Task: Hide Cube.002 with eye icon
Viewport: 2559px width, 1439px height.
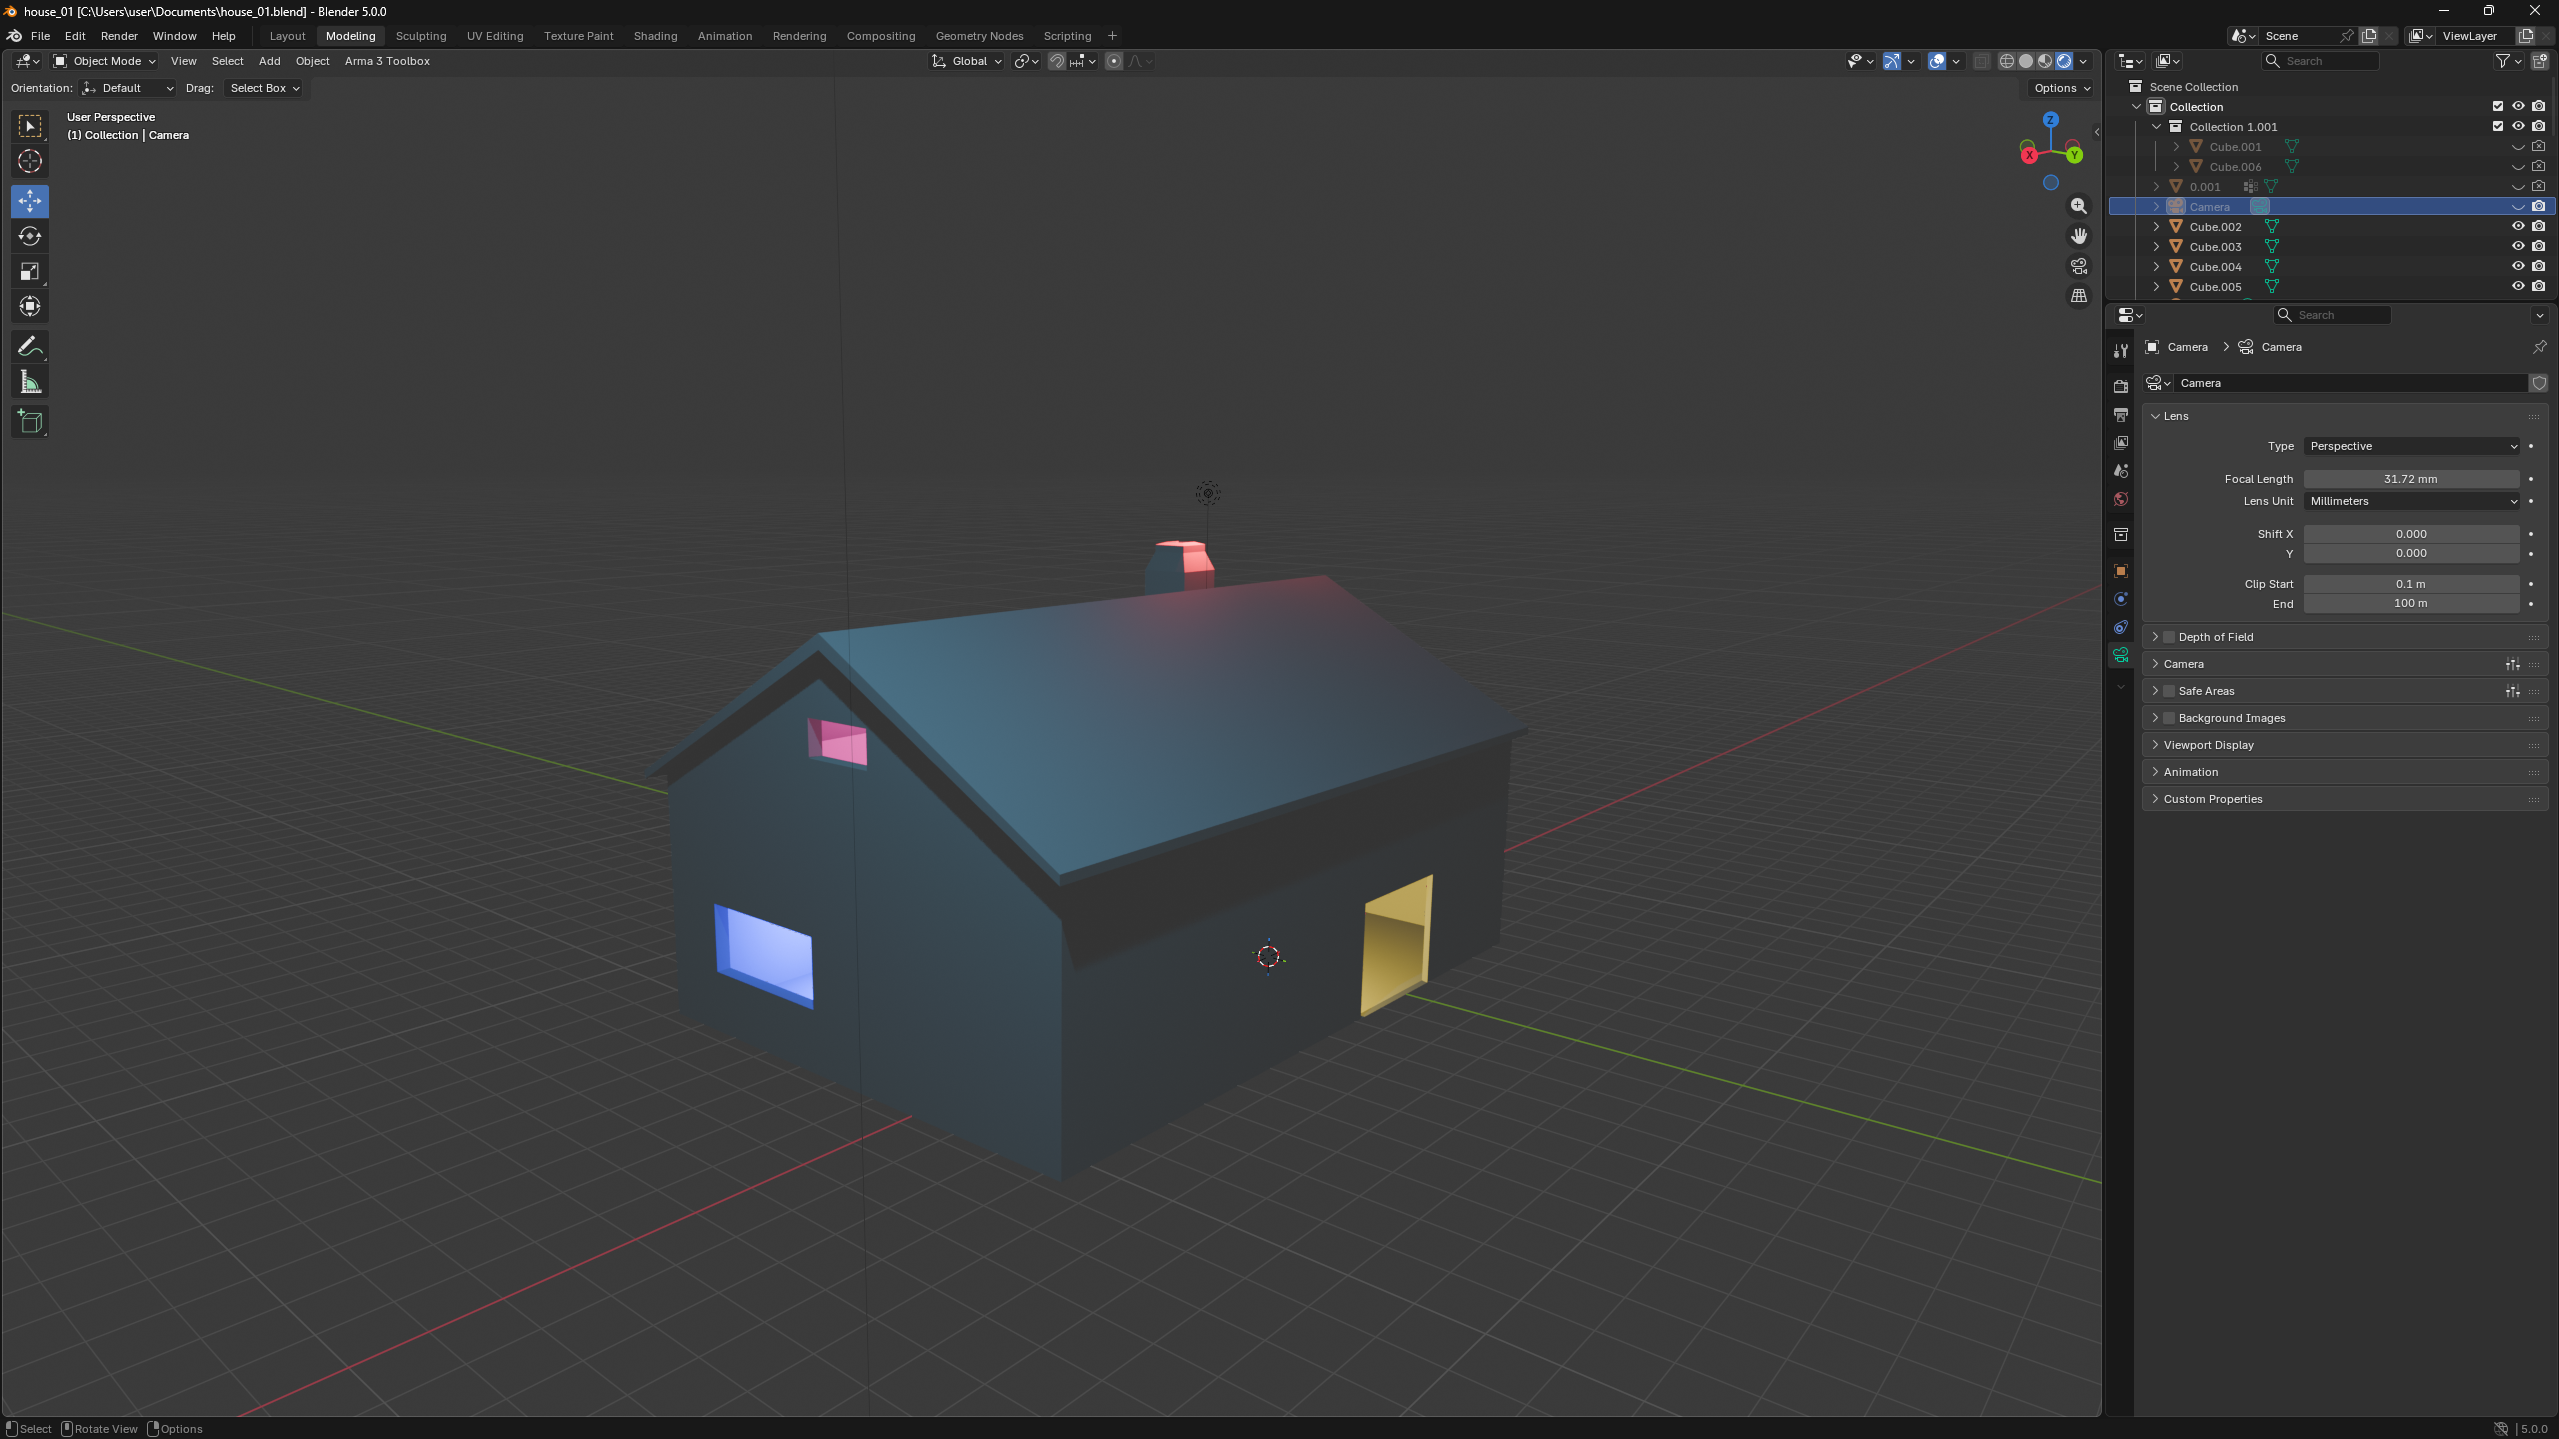Action: pos(2518,226)
